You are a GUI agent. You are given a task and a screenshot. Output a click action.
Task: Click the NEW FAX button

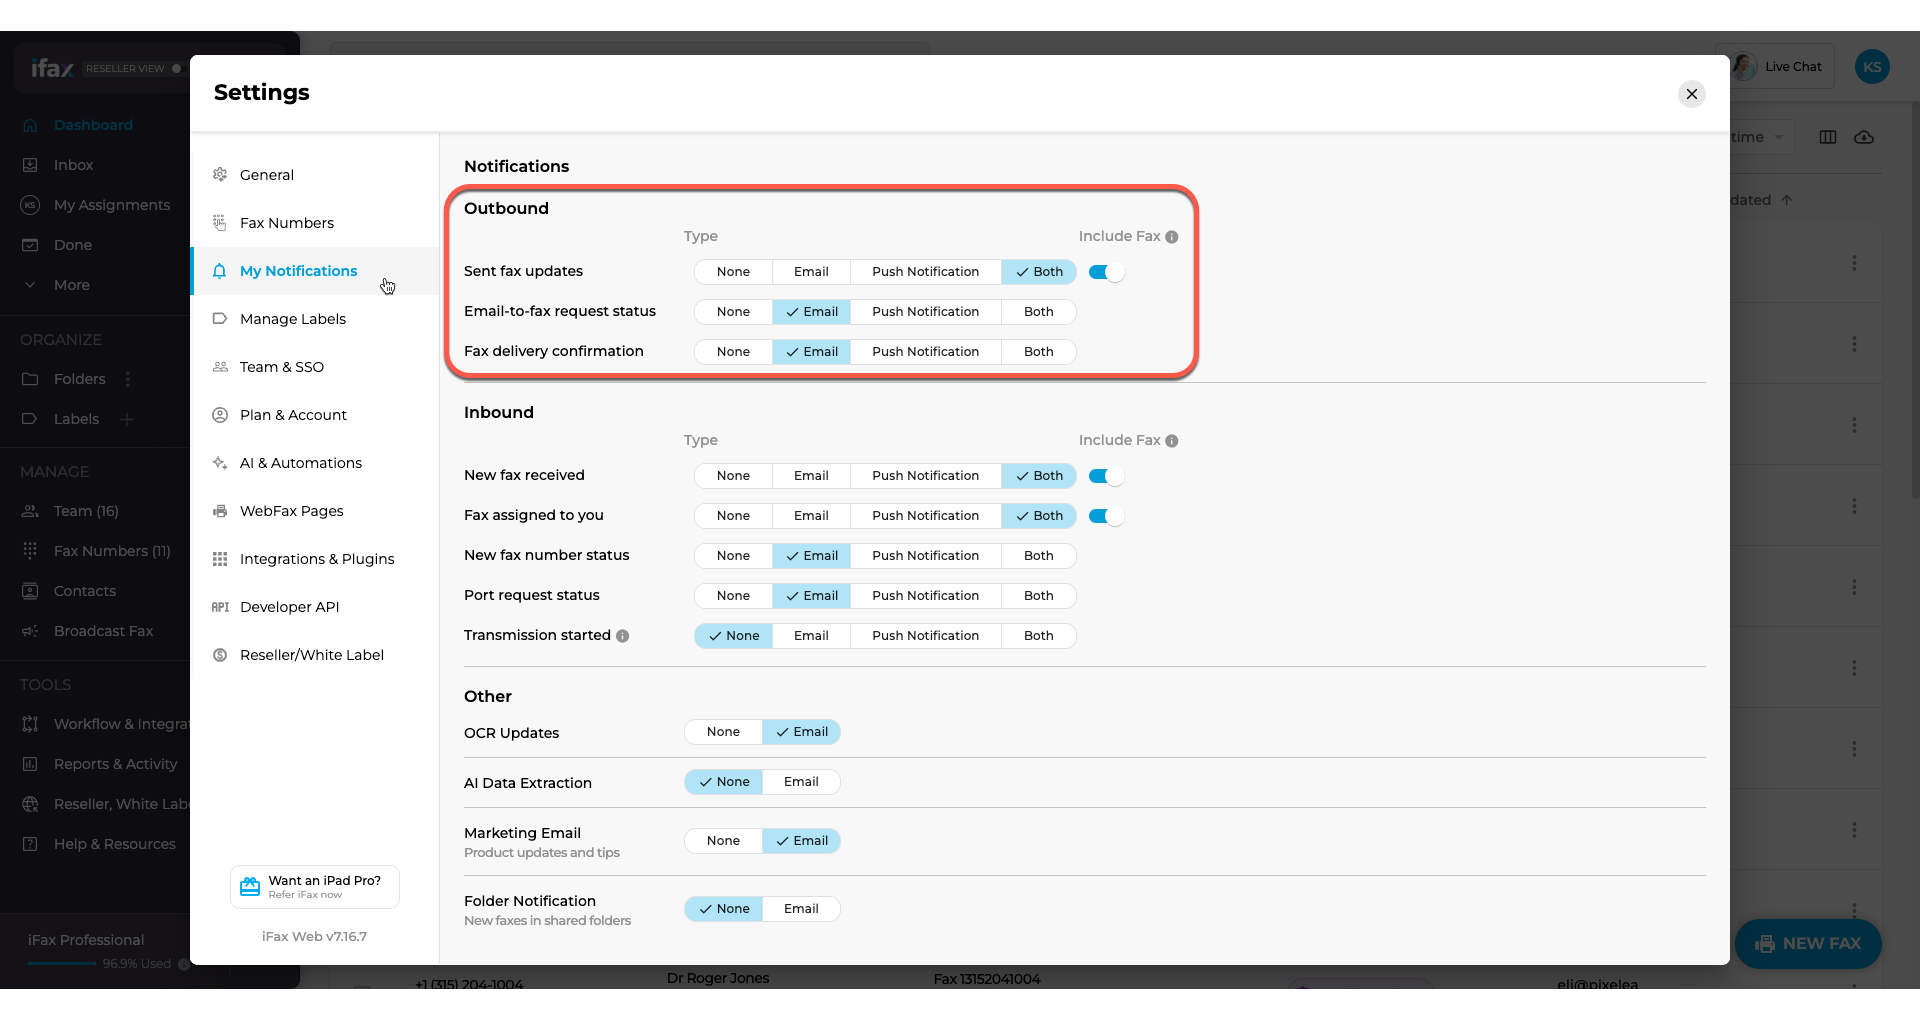(1808, 943)
